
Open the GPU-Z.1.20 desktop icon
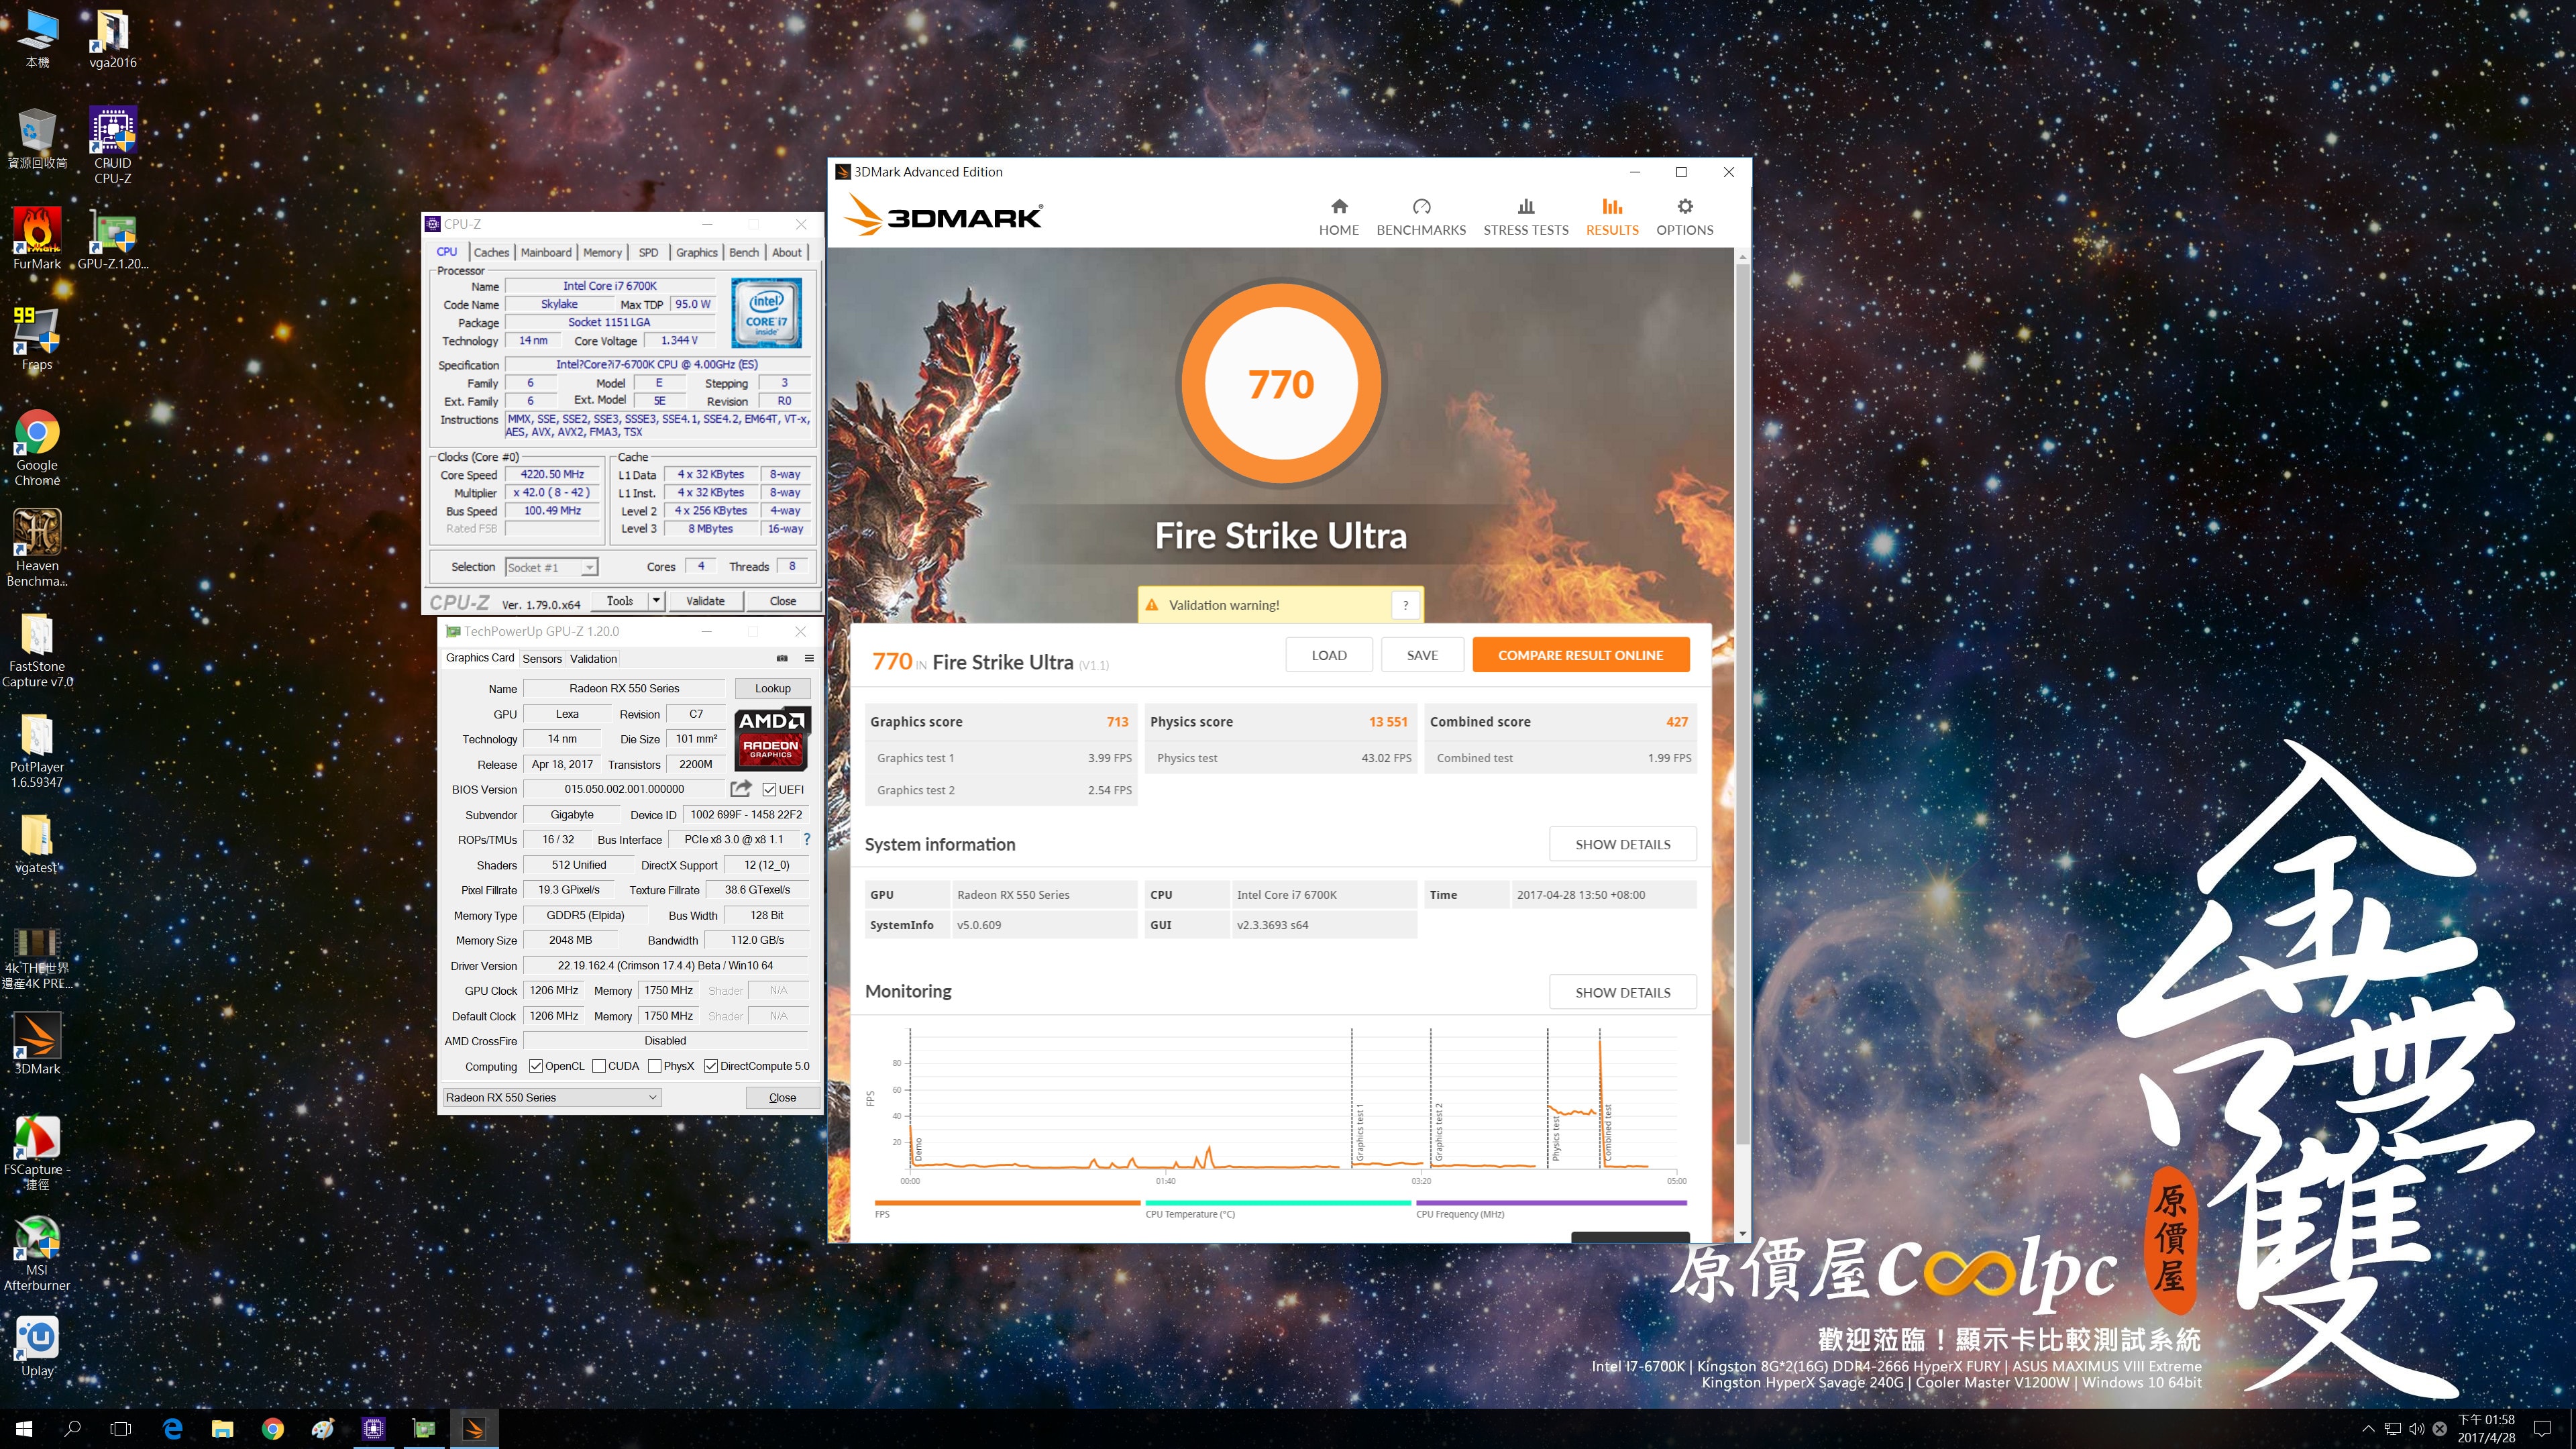(113, 238)
